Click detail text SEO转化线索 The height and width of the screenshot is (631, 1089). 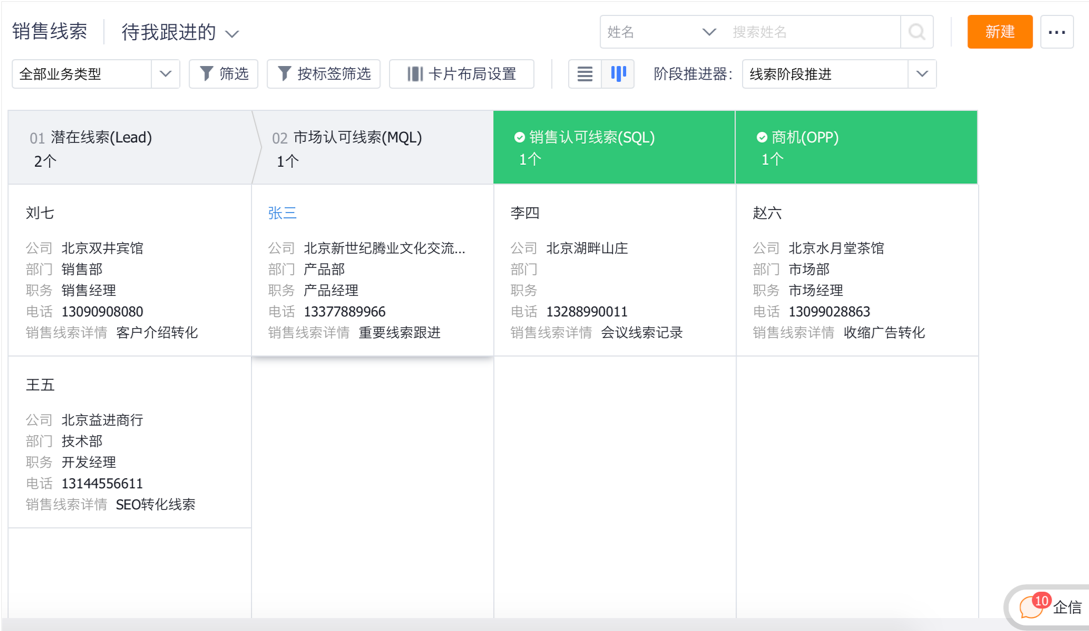[156, 505]
